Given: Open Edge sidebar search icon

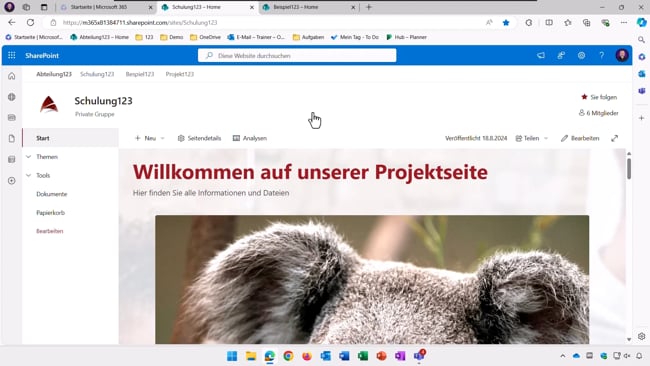Looking at the screenshot, I should (641, 40).
